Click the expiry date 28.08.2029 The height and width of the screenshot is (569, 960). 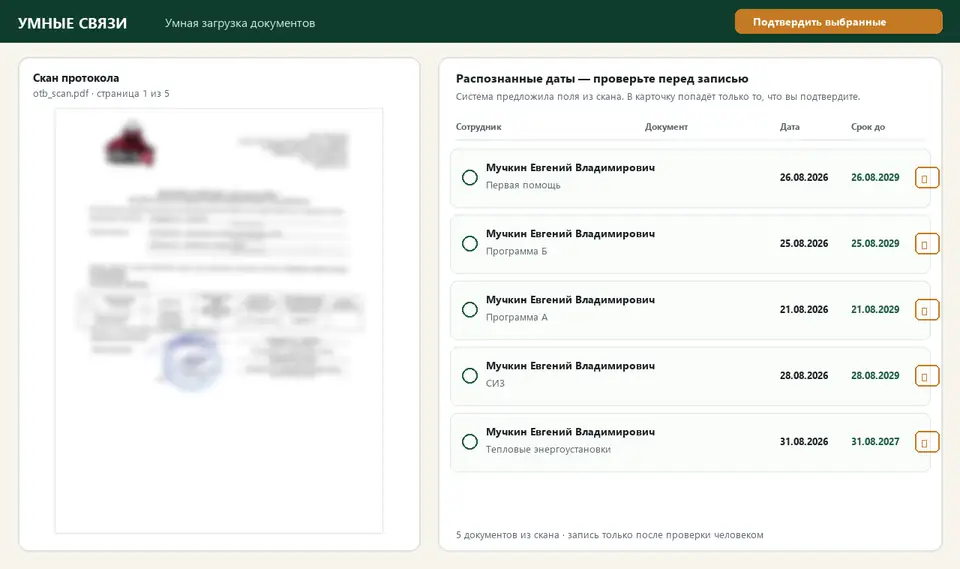[x=875, y=375]
